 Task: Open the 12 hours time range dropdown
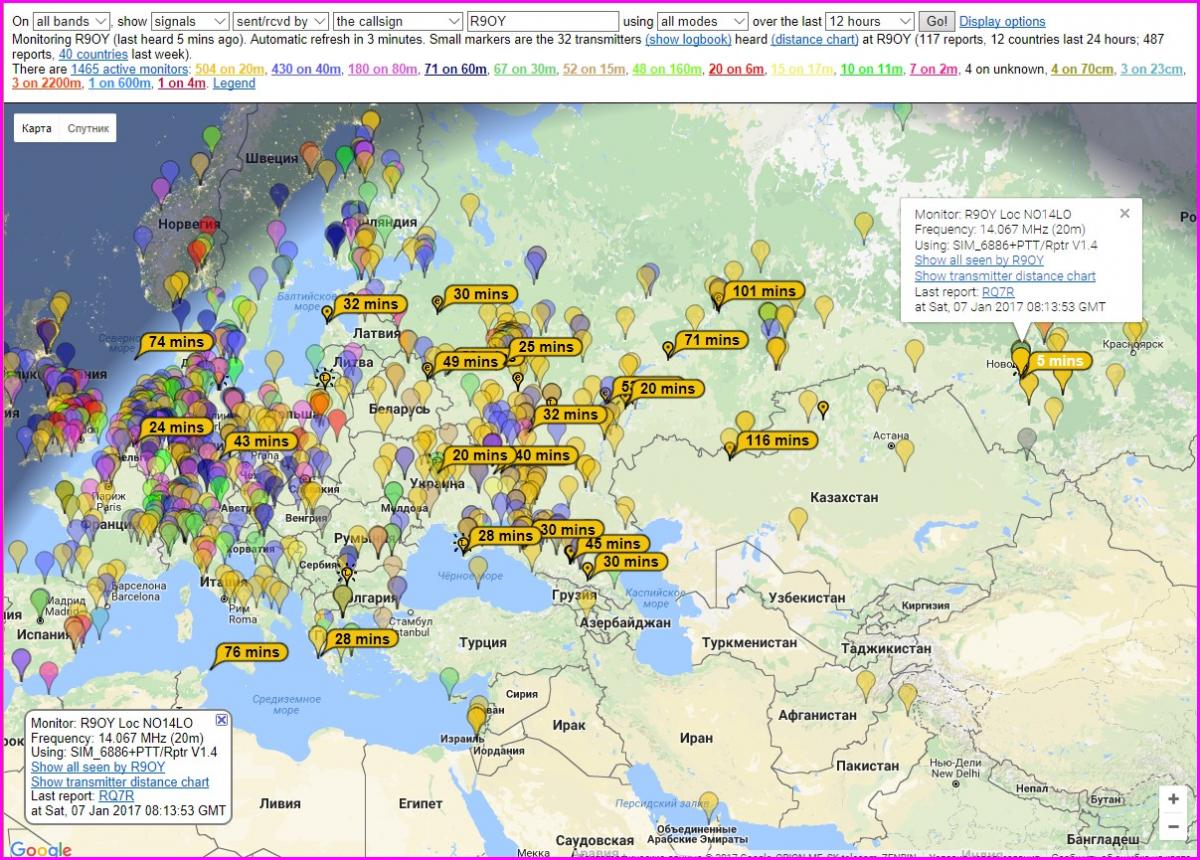tap(870, 21)
